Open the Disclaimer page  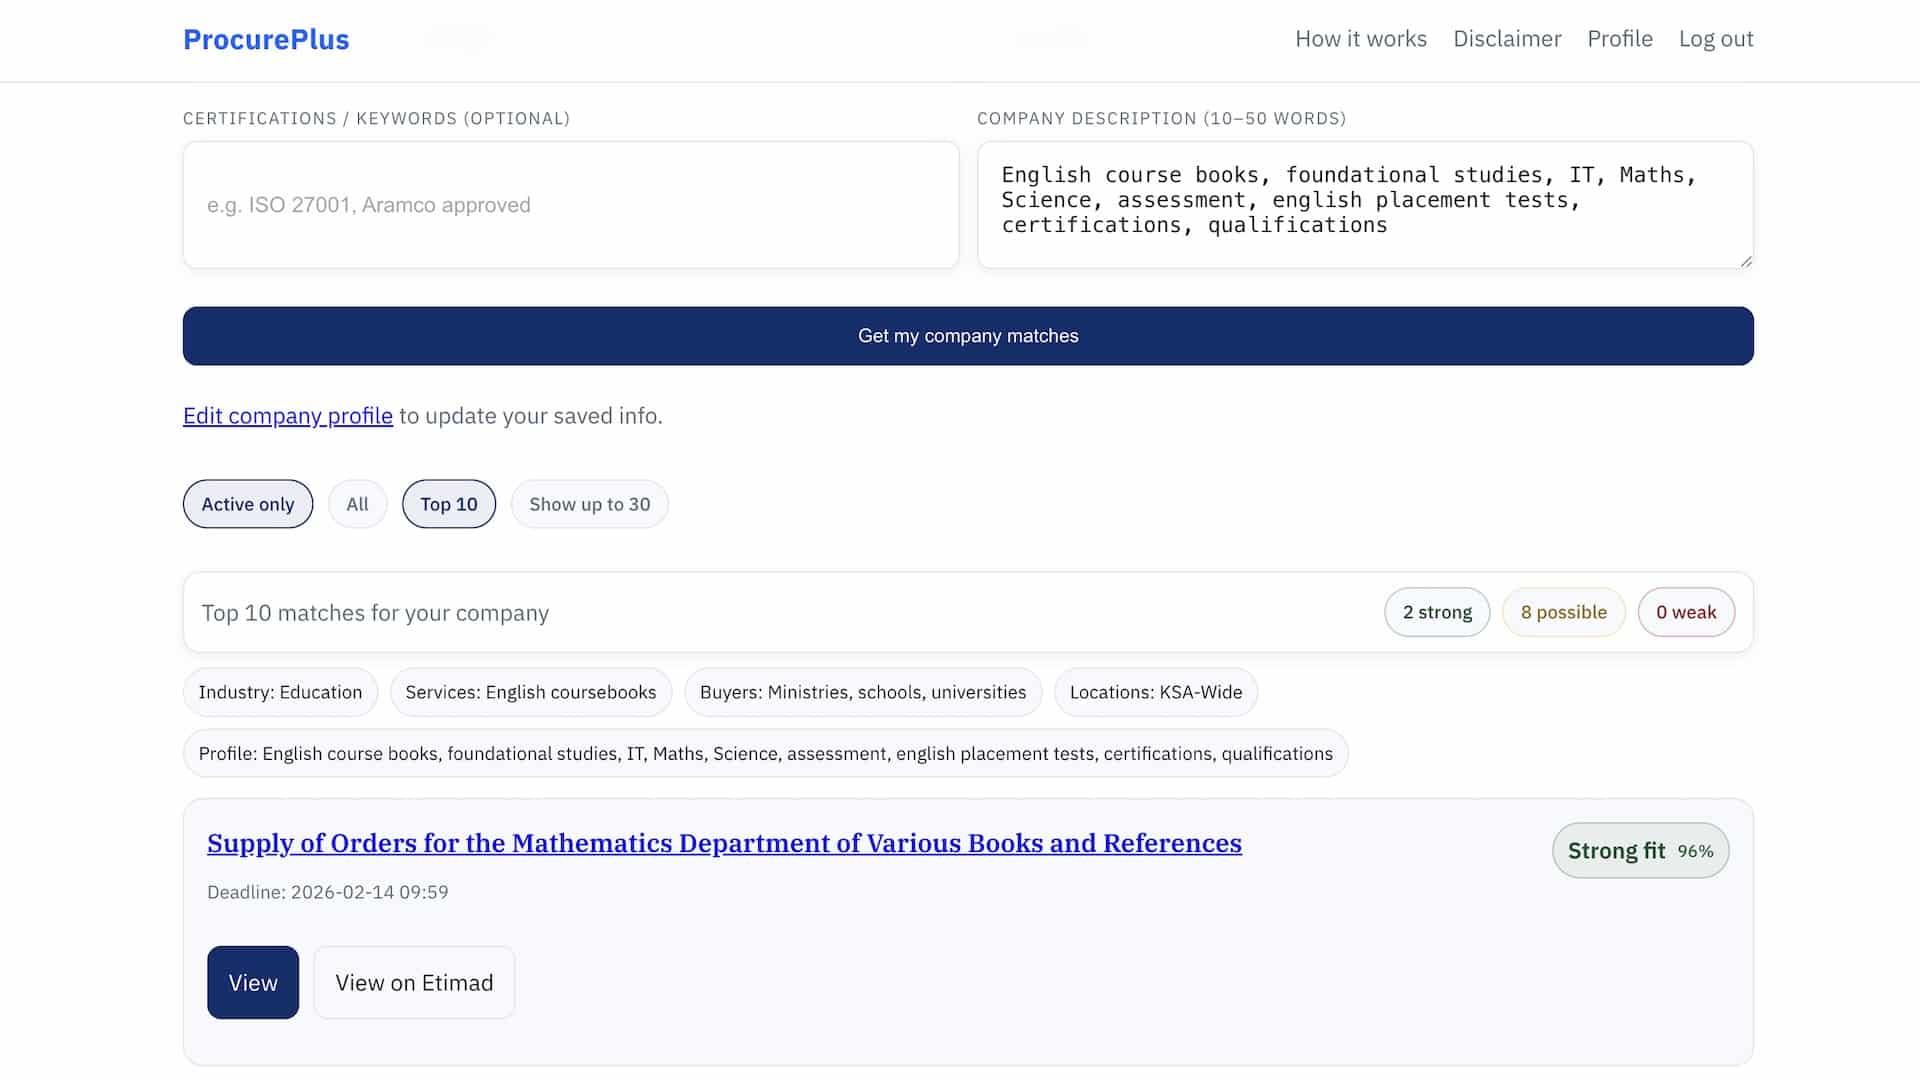coord(1506,39)
